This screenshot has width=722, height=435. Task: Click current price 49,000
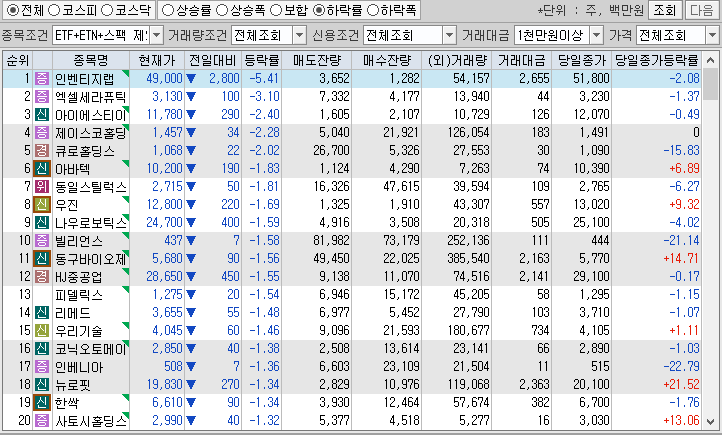click(164, 78)
